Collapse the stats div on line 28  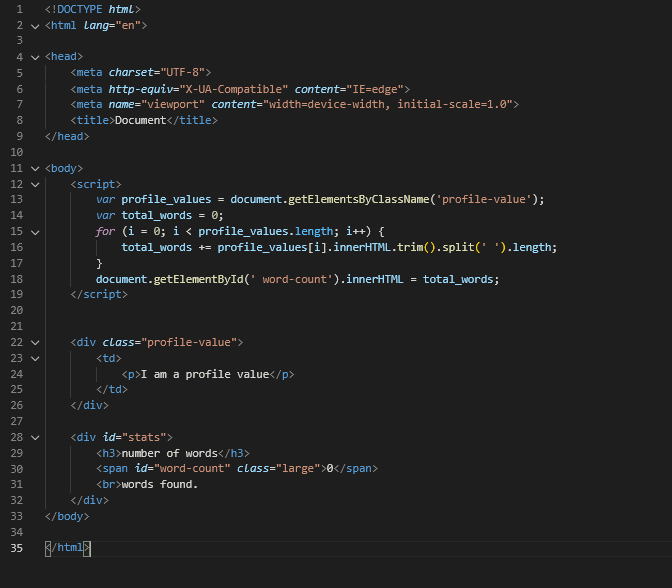35,438
